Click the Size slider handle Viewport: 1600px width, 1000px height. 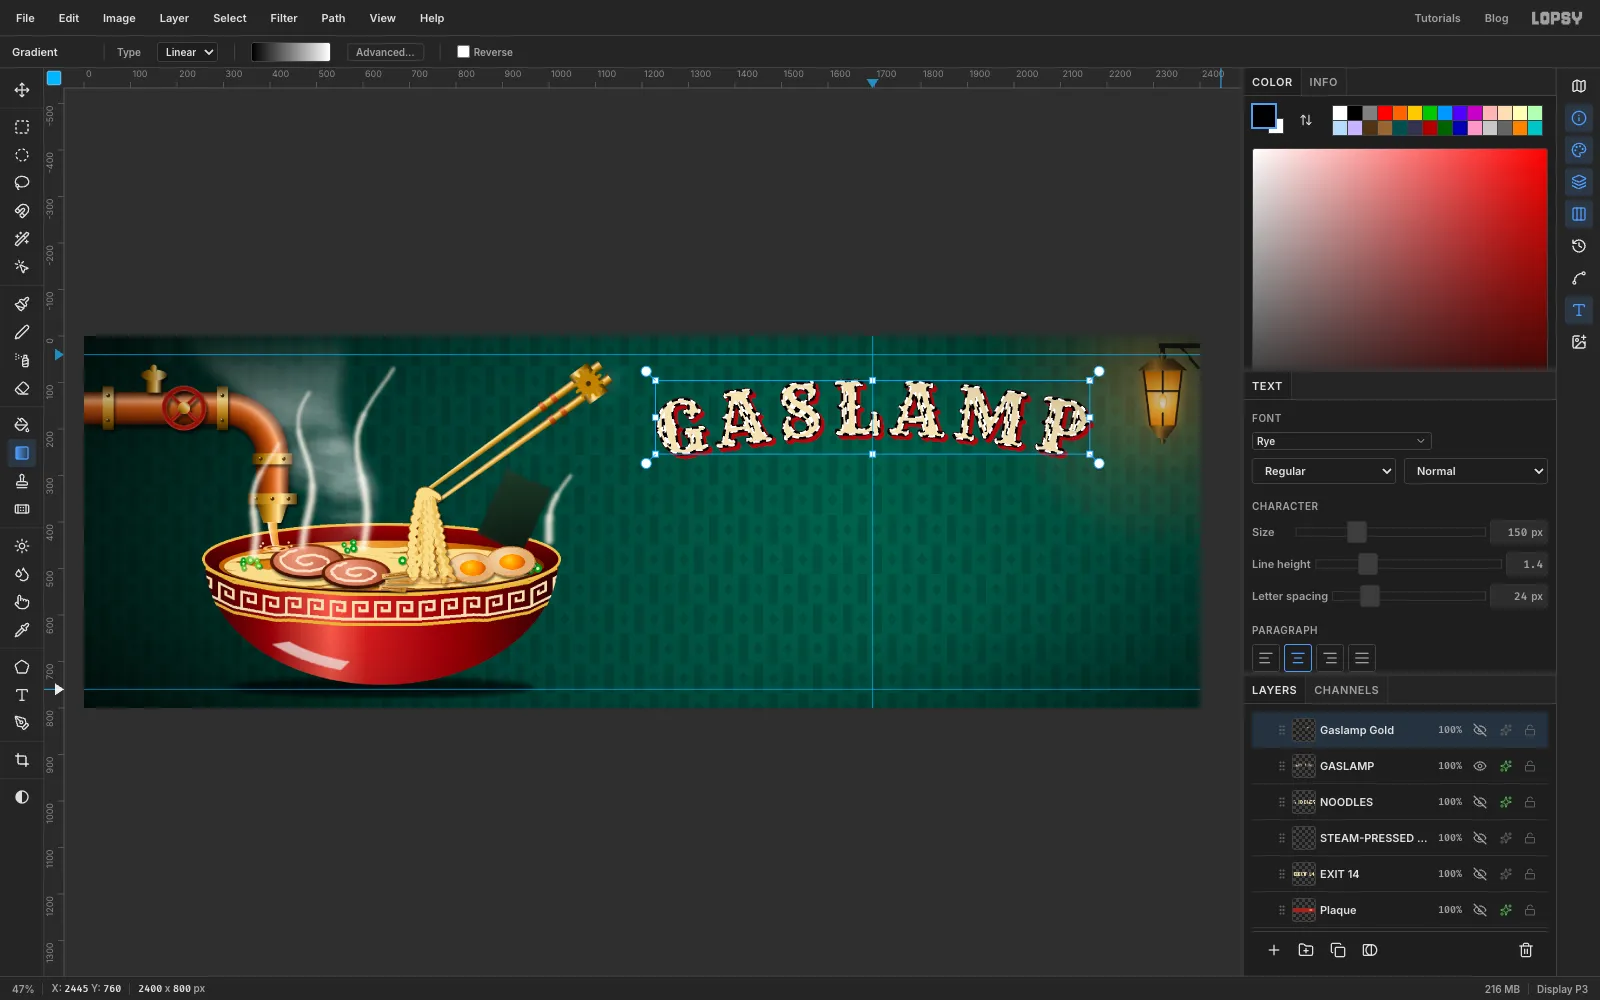point(1356,532)
